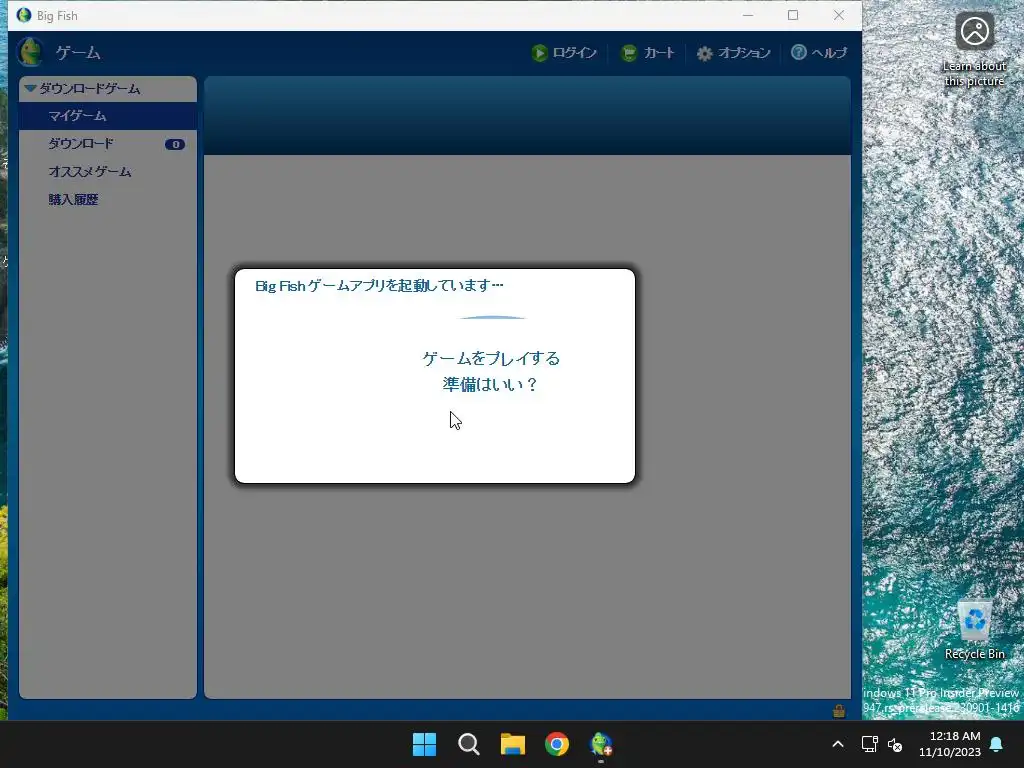
Task: Click the green ログイン play icon
Action: pyautogui.click(x=539, y=53)
